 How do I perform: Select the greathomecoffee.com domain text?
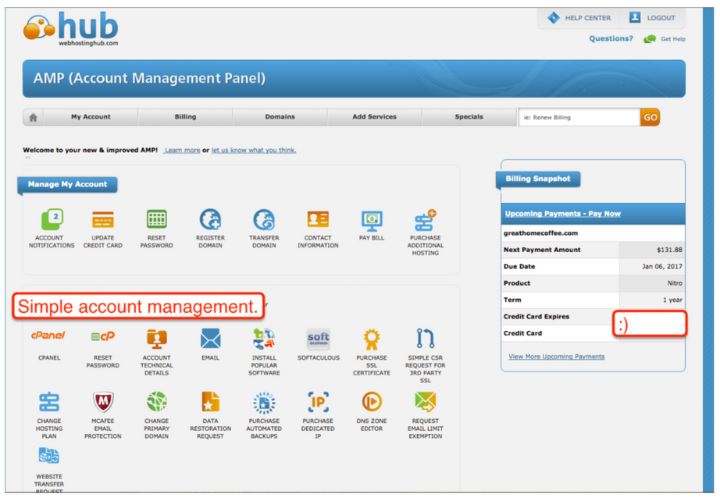pyautogui.click(x=541, y=233)
